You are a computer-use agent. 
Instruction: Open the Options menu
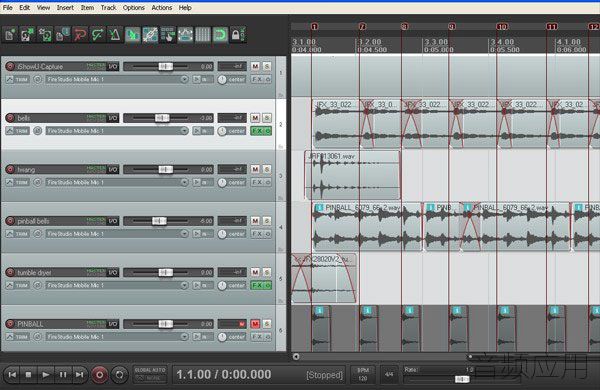[134, 7]
